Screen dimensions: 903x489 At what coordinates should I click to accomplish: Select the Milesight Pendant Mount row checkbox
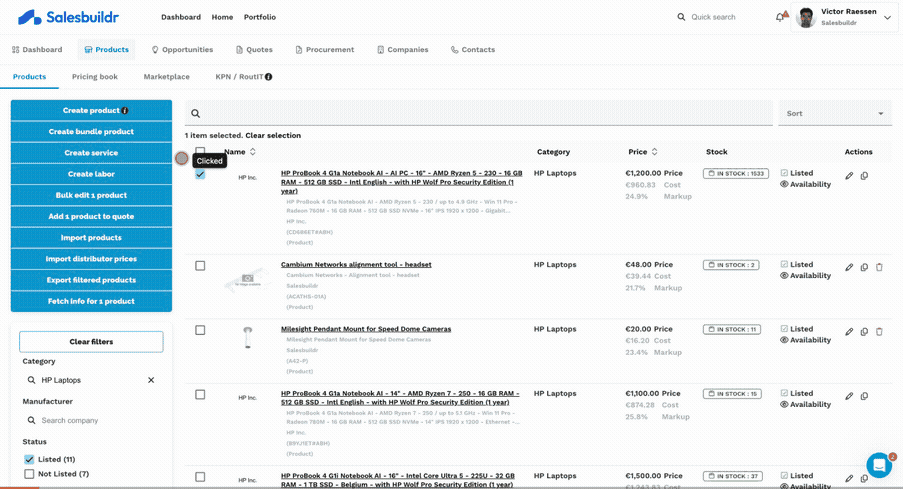pos(200,330)
